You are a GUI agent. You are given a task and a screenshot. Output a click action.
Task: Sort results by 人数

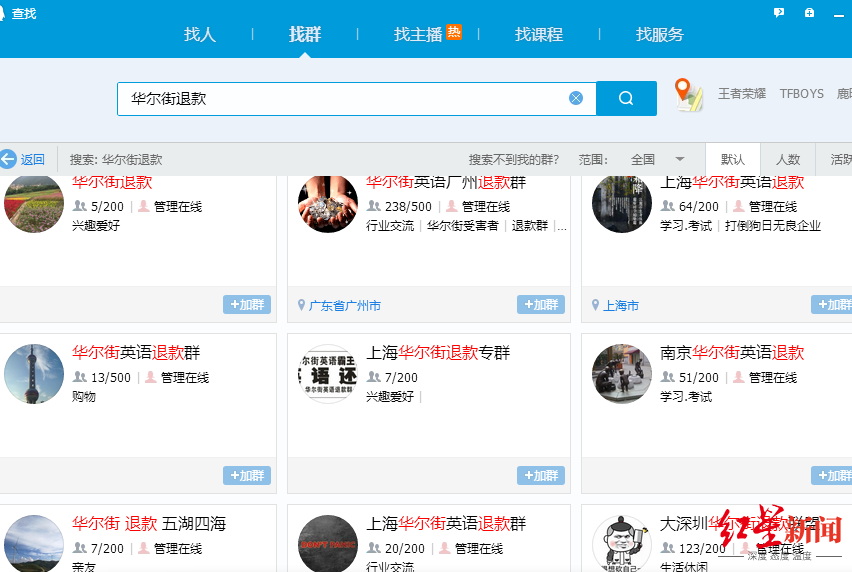pyautogui.click(x=788, y=159)
